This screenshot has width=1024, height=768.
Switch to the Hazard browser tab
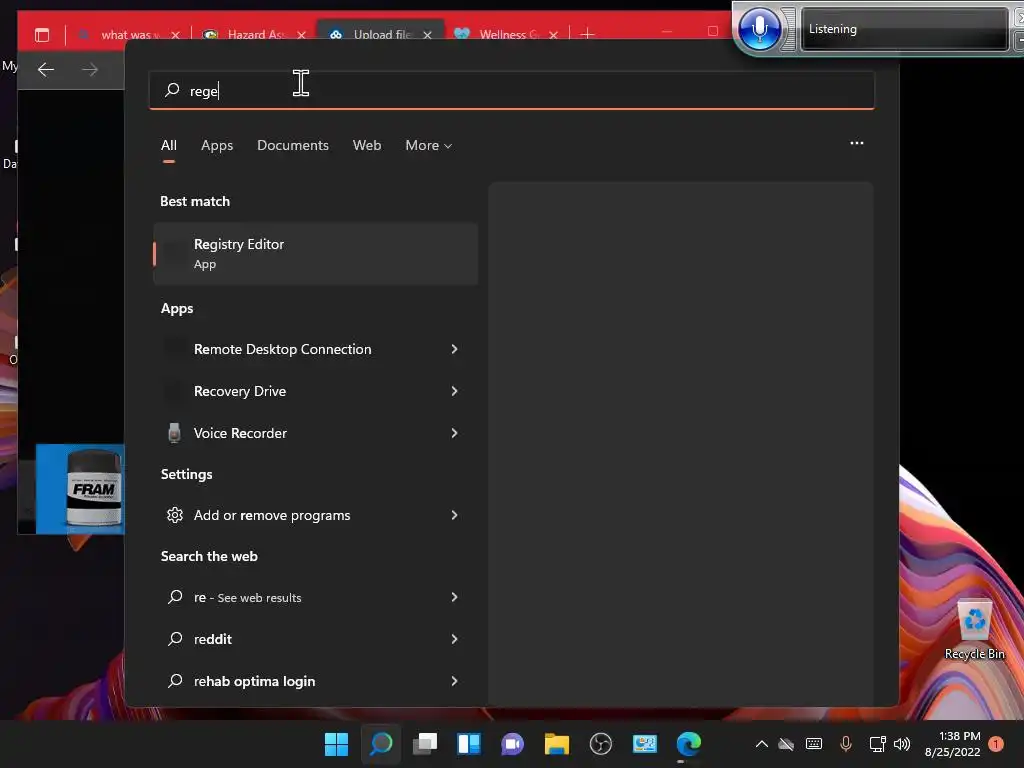tap(253, 35)
